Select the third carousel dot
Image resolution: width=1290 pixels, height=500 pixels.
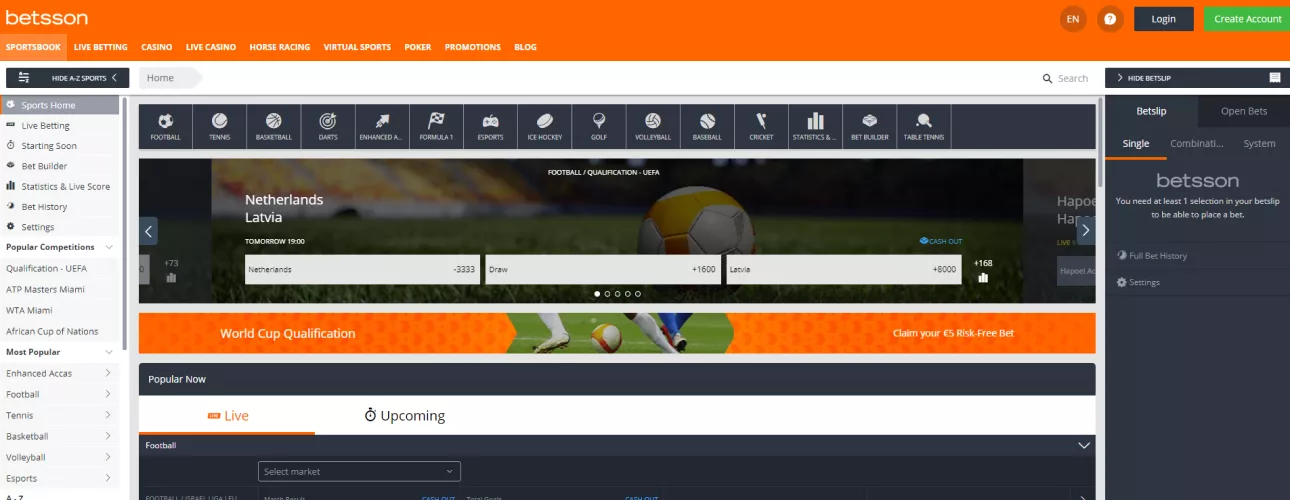click(x=617, y=294)
